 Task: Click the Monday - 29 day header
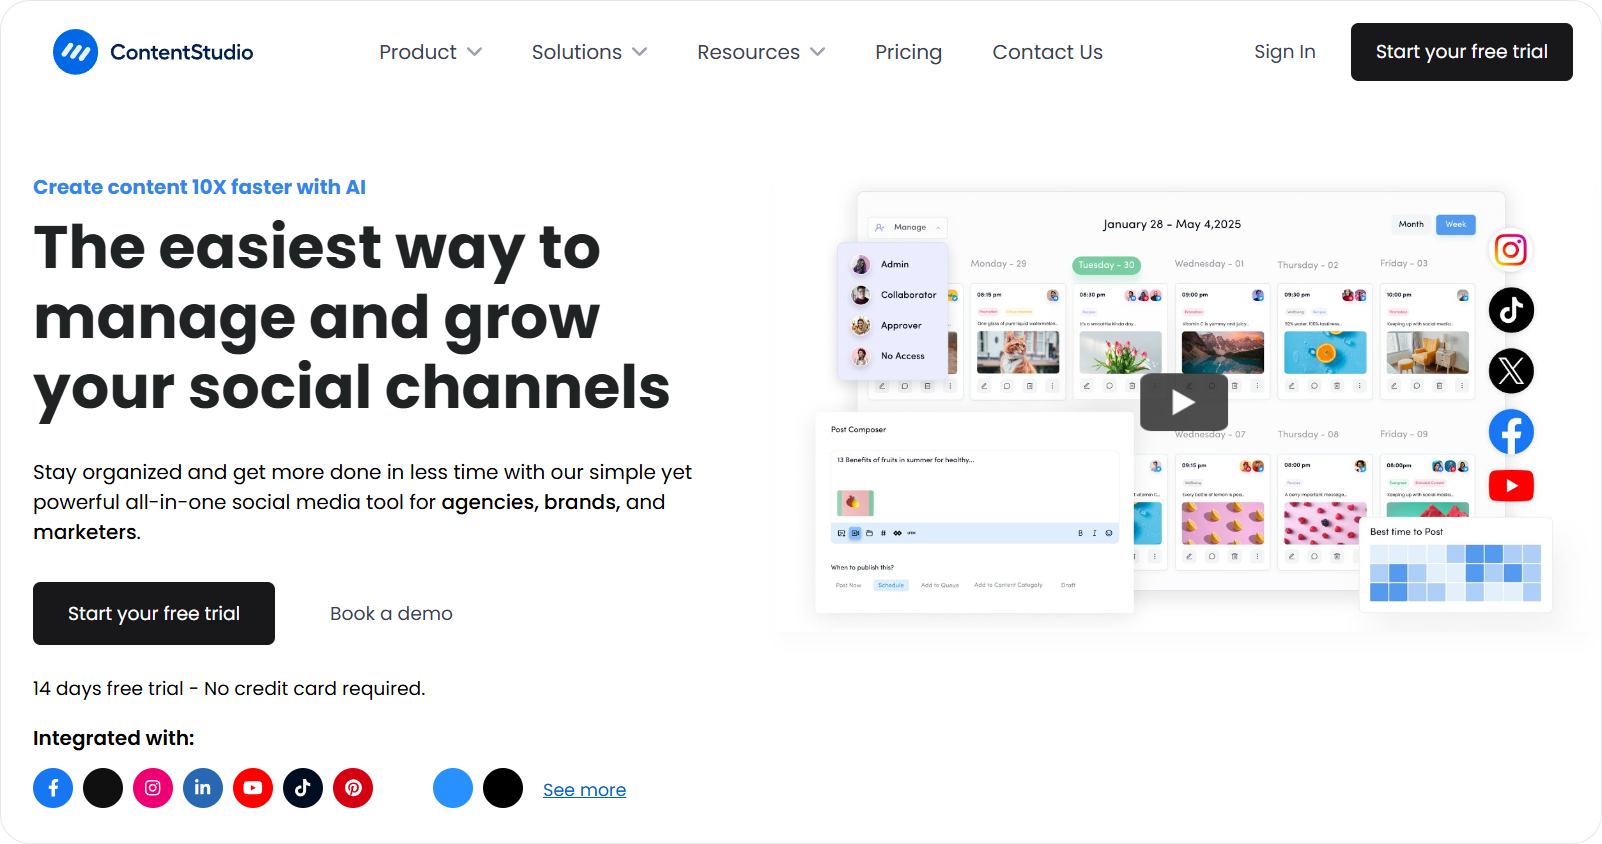998,264
